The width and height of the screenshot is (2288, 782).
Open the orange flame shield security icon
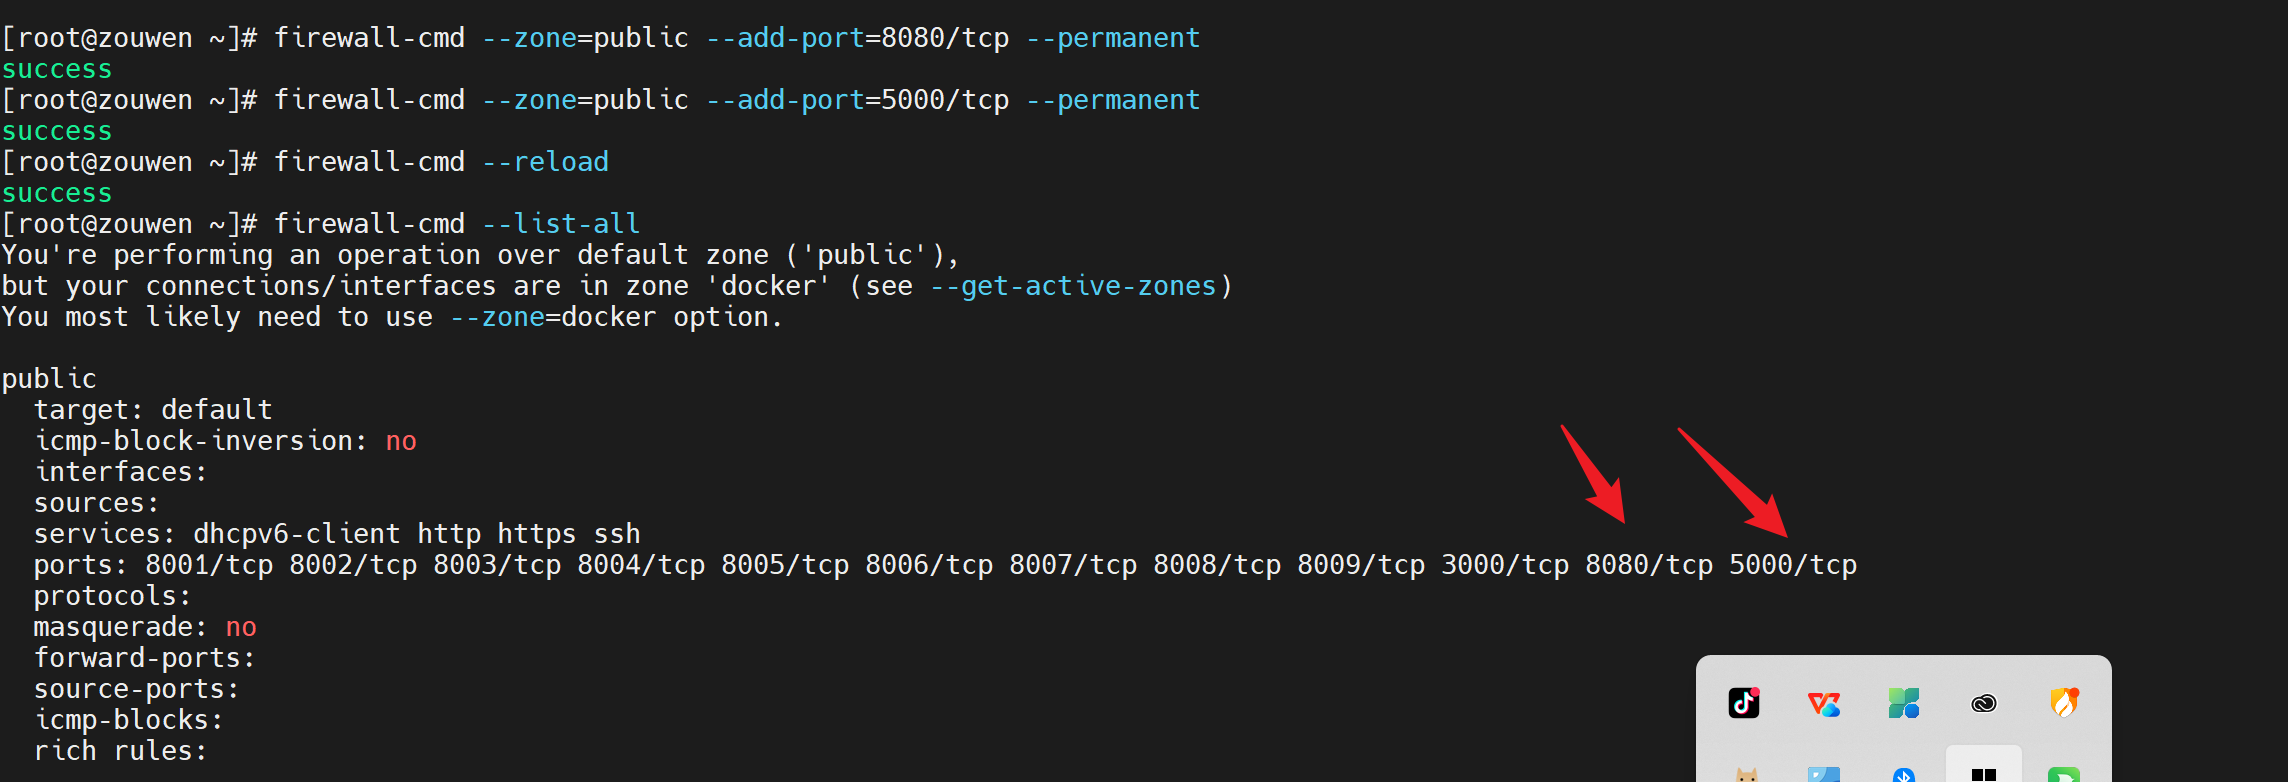pyautogui.click(x=2064, y=703)
